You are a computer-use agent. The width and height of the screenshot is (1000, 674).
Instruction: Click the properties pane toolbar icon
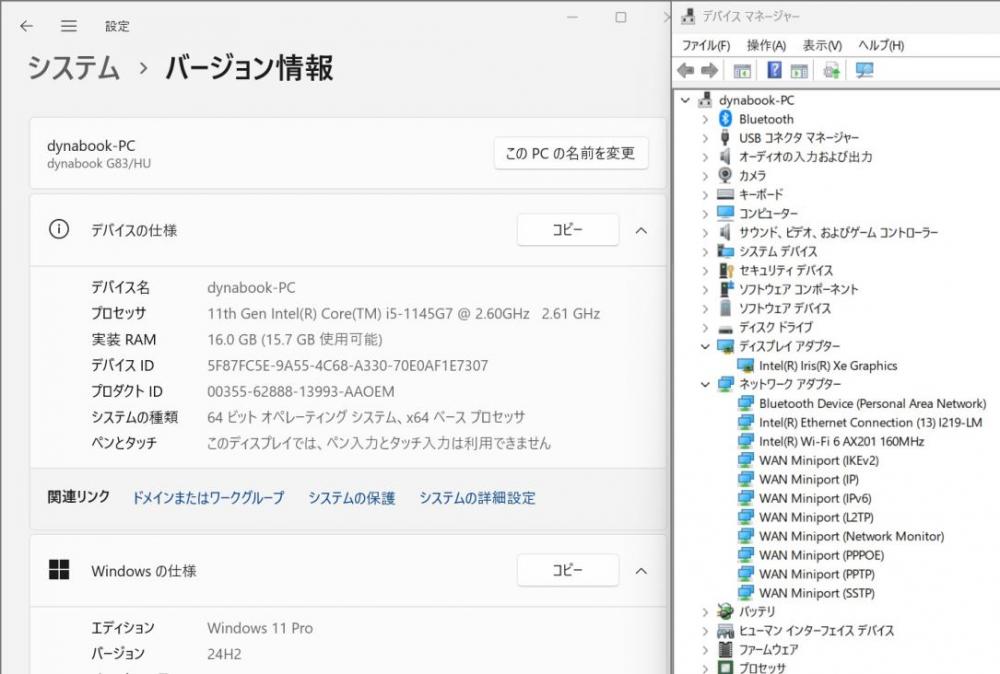pos(799,70)
